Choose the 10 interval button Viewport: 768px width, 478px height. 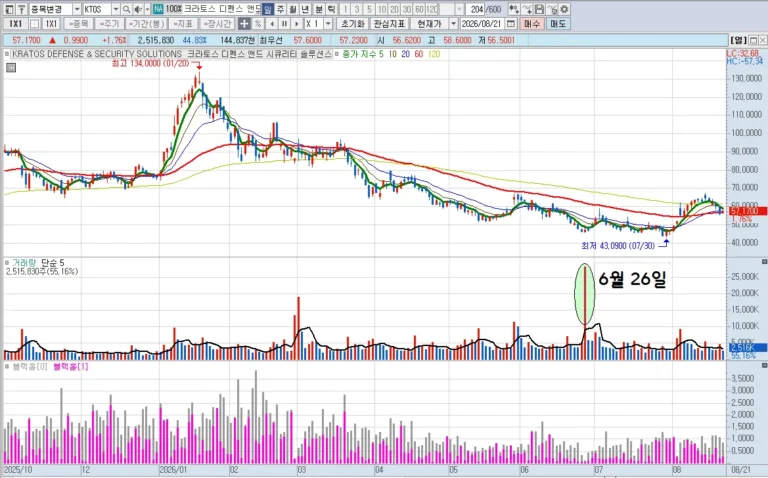pos(382,9)
